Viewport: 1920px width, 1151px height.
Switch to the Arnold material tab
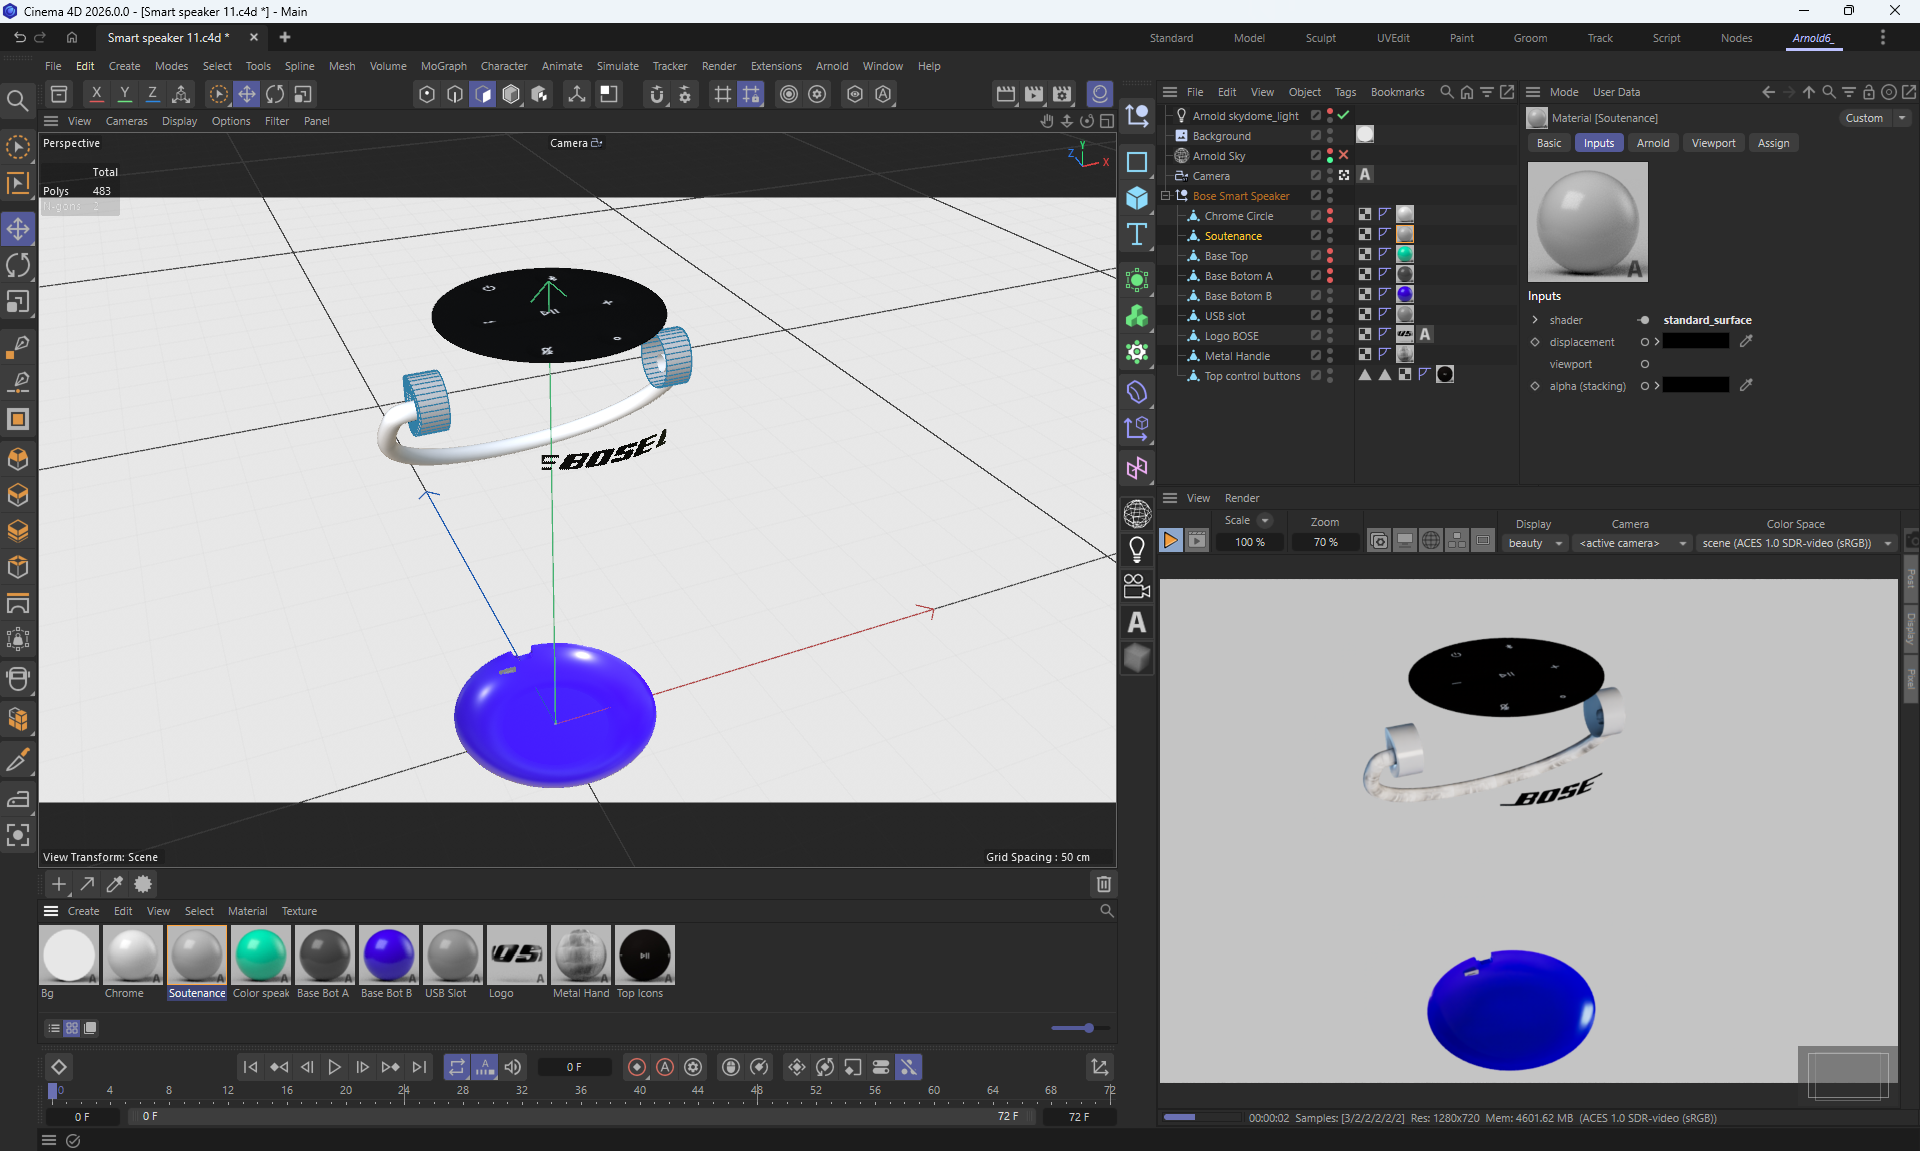pos(1652,143)
